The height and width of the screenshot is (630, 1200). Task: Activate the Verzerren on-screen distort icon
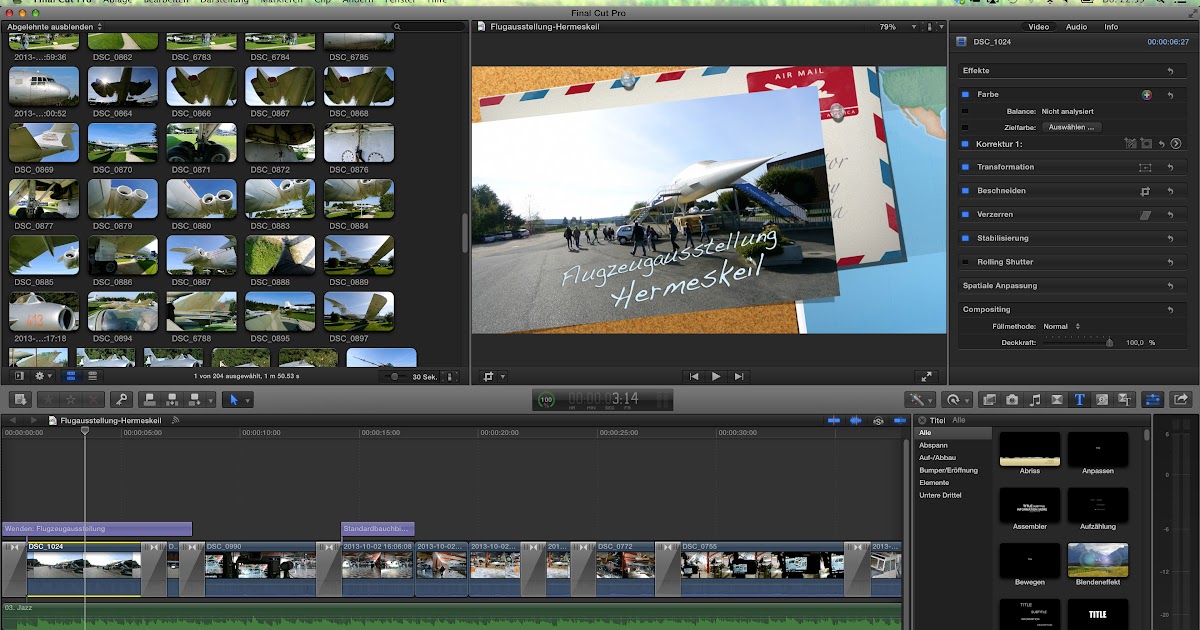coord(1146,215)
